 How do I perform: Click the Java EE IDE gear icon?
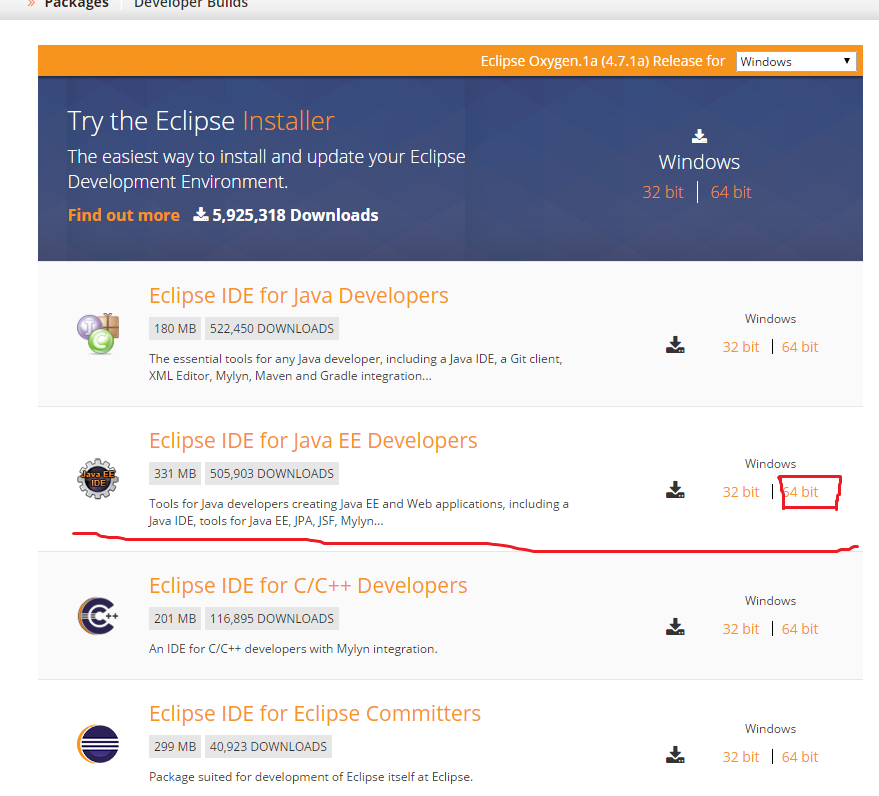pos(98,479)
